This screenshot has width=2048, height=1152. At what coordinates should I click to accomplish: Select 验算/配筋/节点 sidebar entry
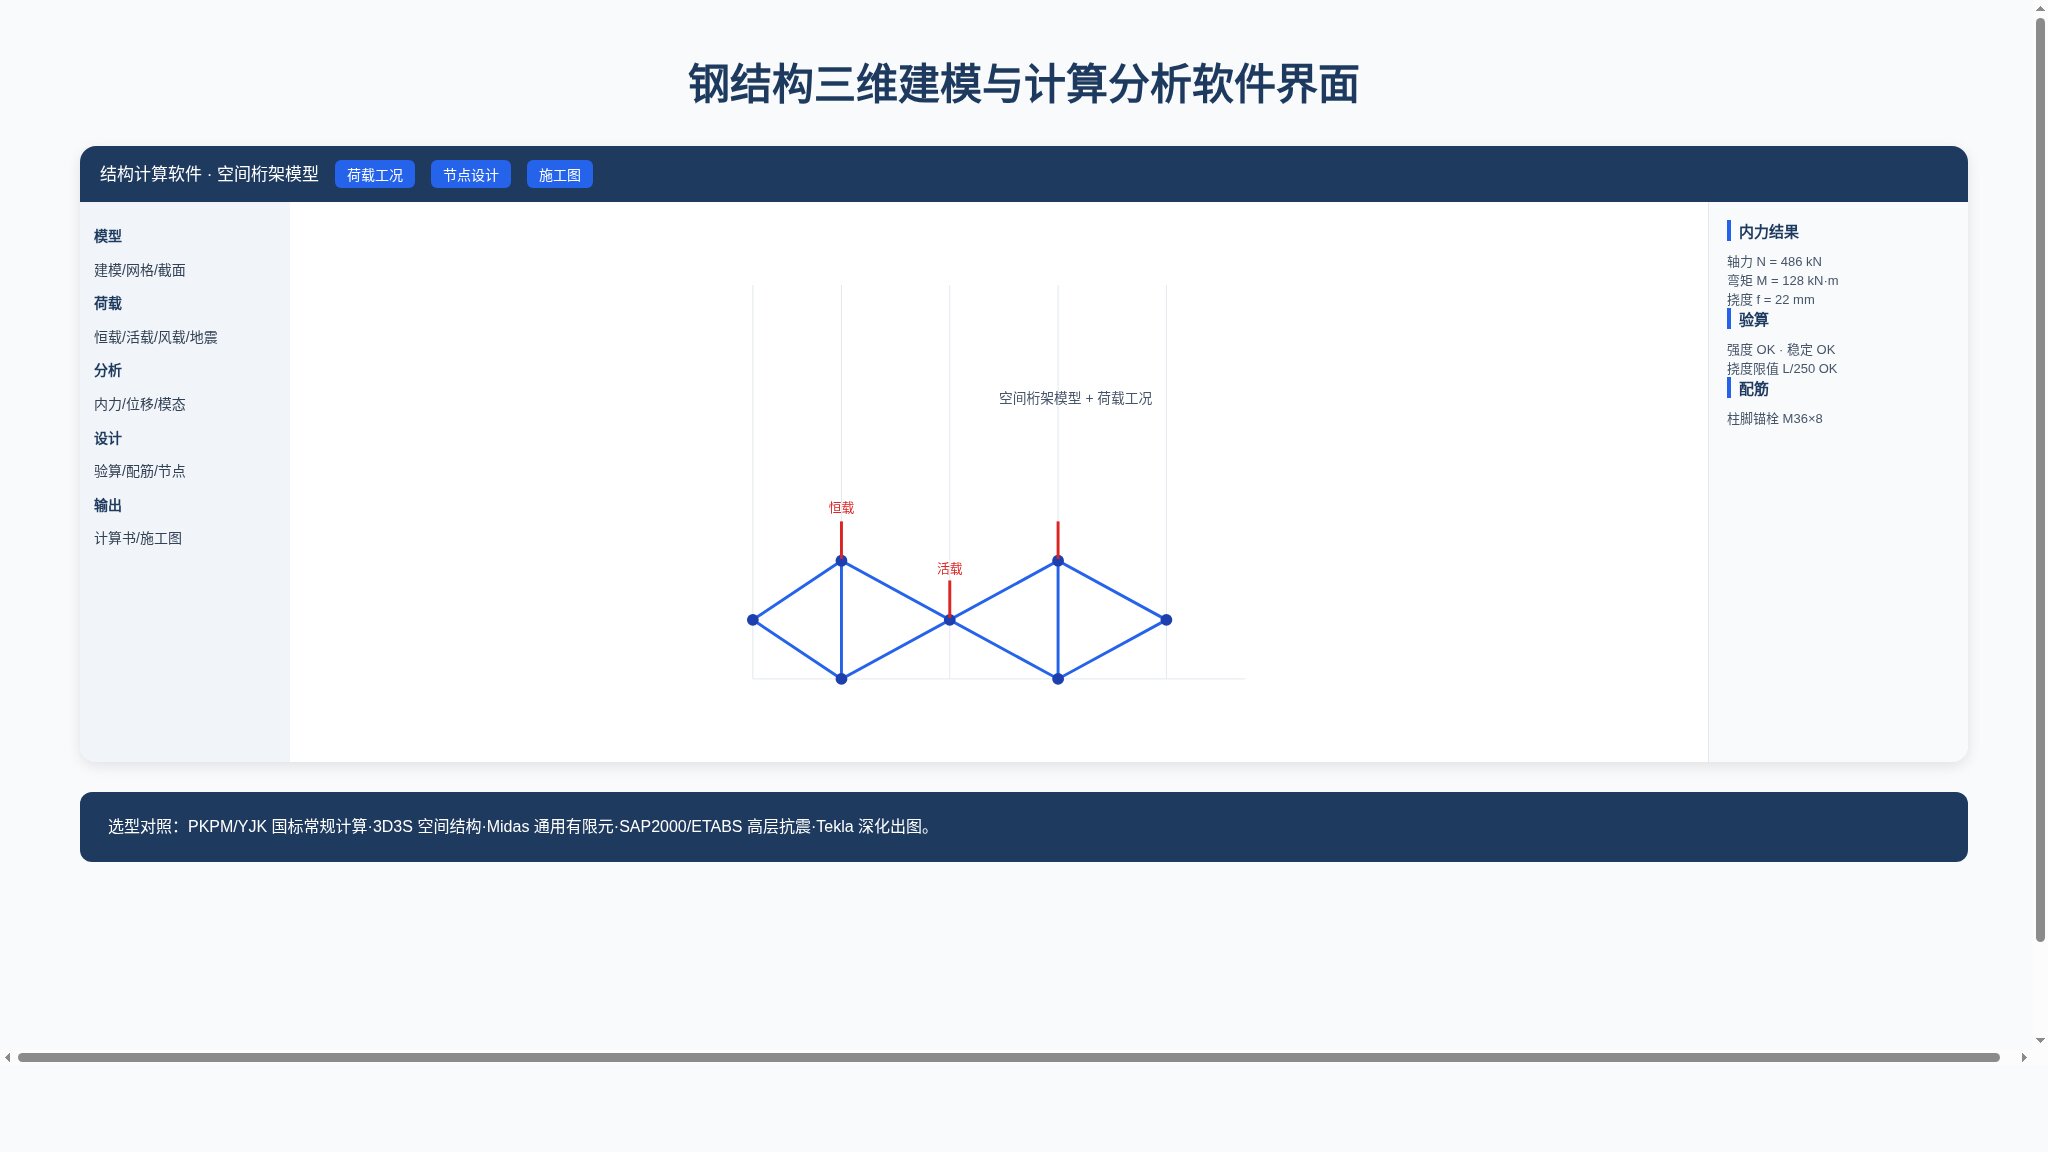tap(140, 471)
